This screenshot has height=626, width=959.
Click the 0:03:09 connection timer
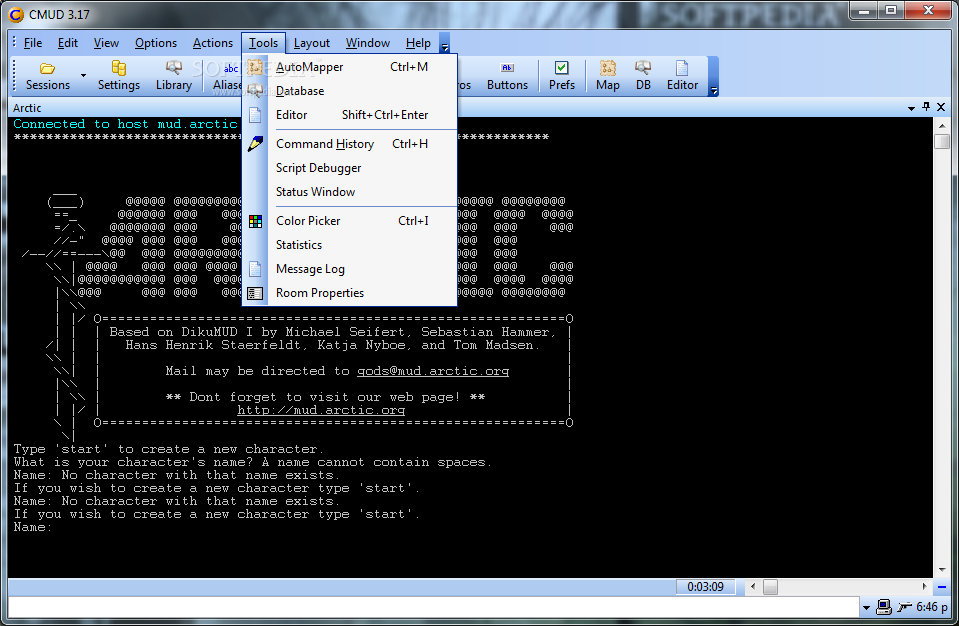point(705,587)
